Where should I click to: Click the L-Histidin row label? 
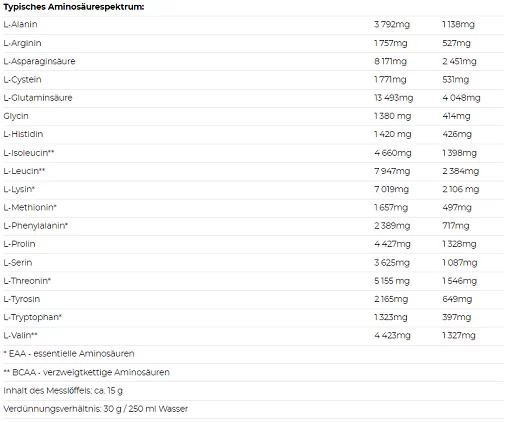tap(23, 134)
